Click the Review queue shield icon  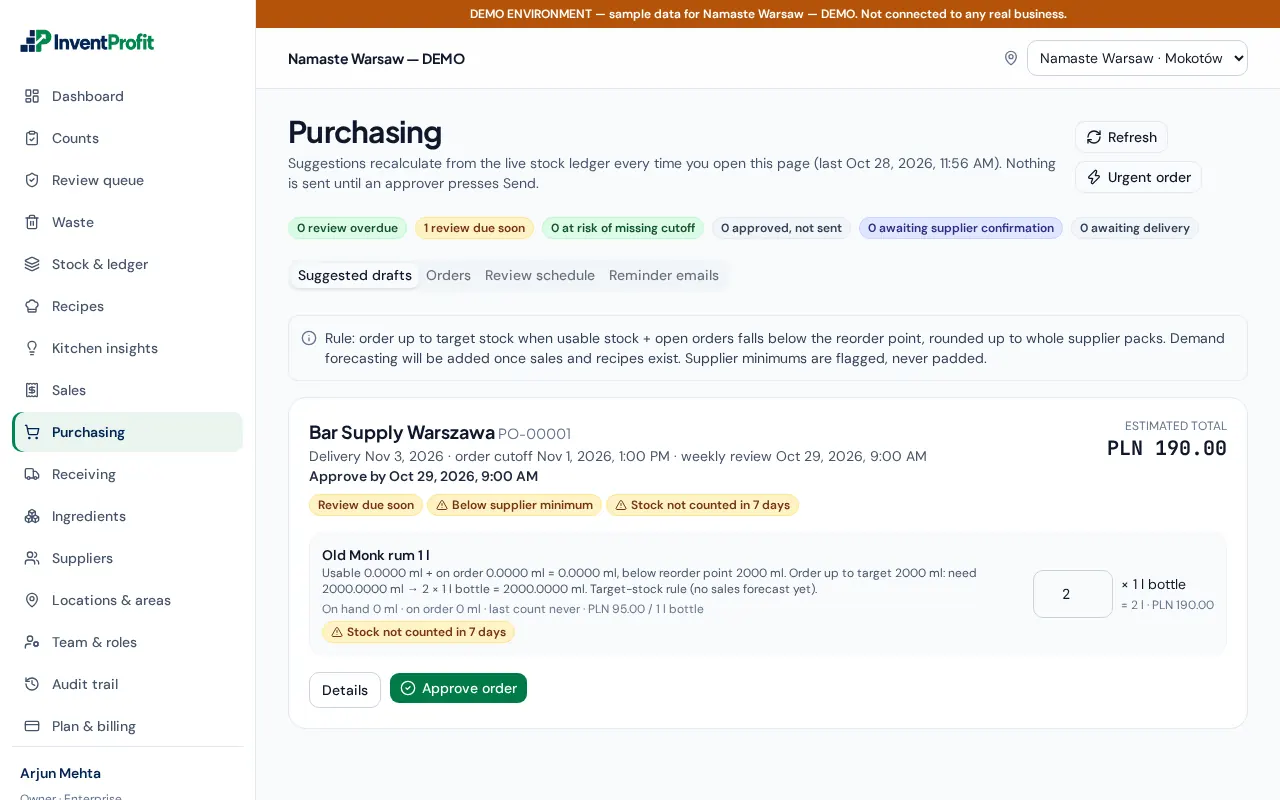coord(32,180)
